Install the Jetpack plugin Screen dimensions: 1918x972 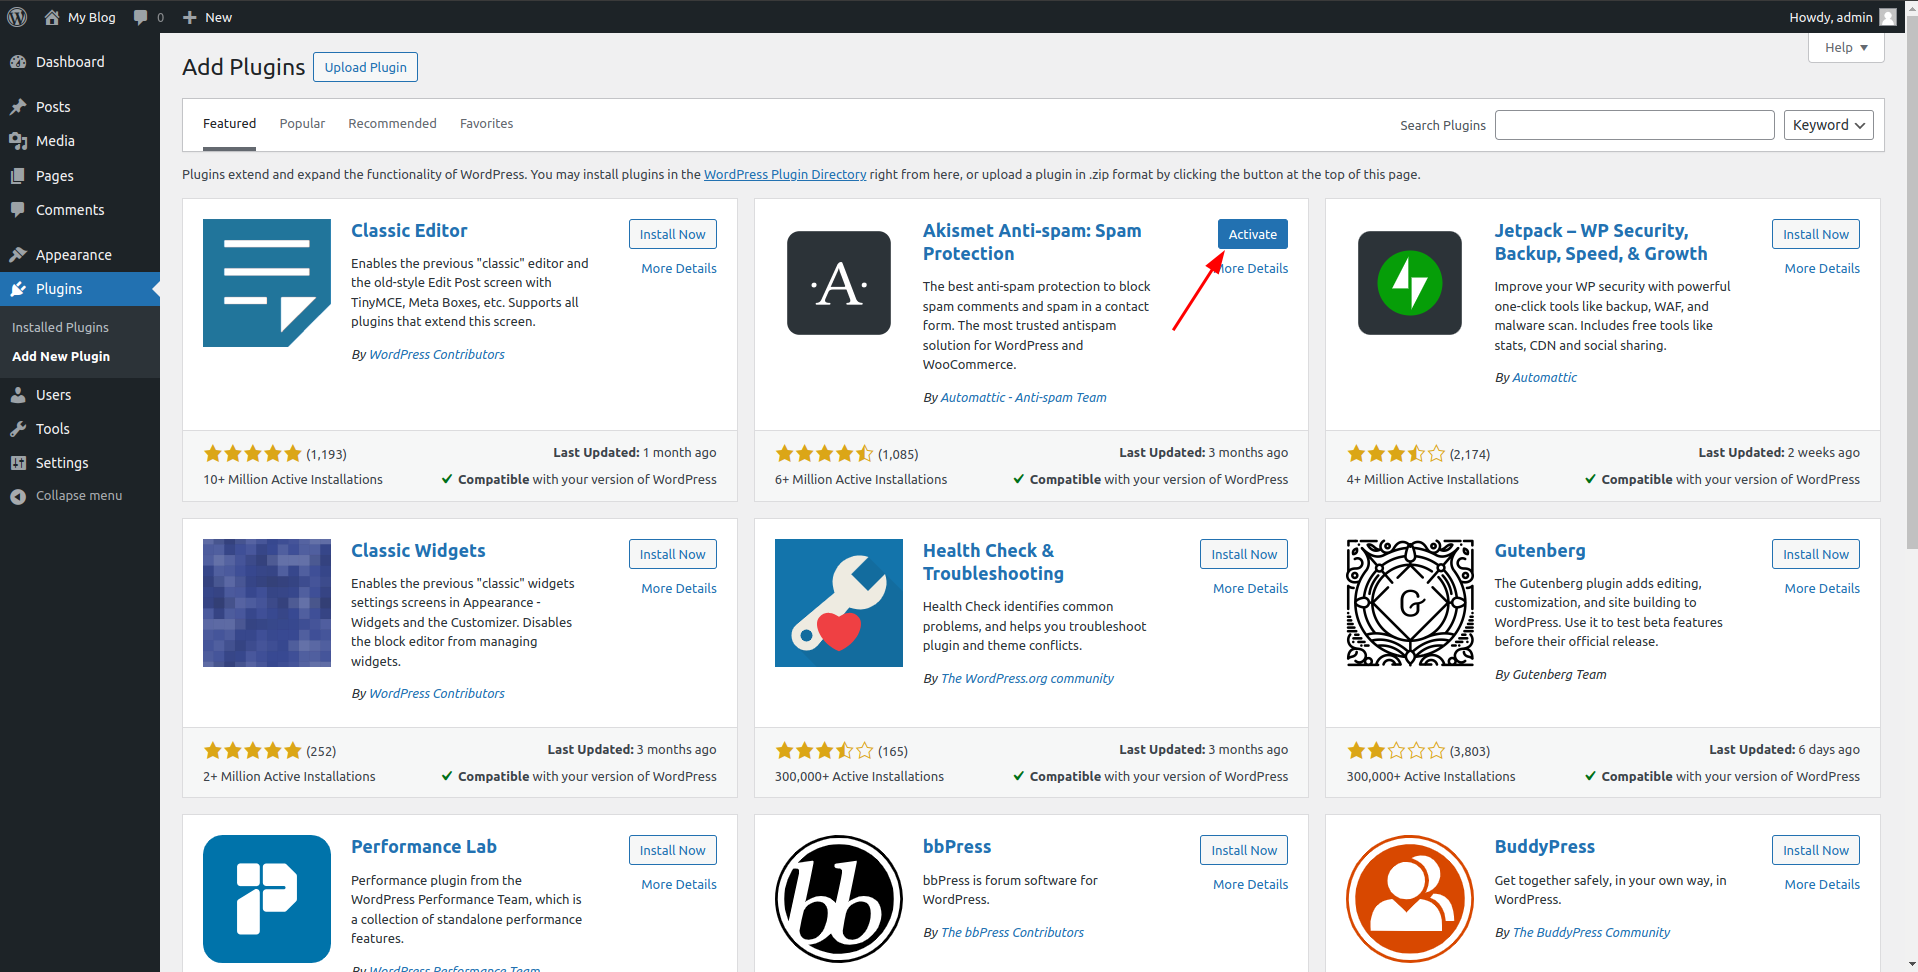(1815, 234)
